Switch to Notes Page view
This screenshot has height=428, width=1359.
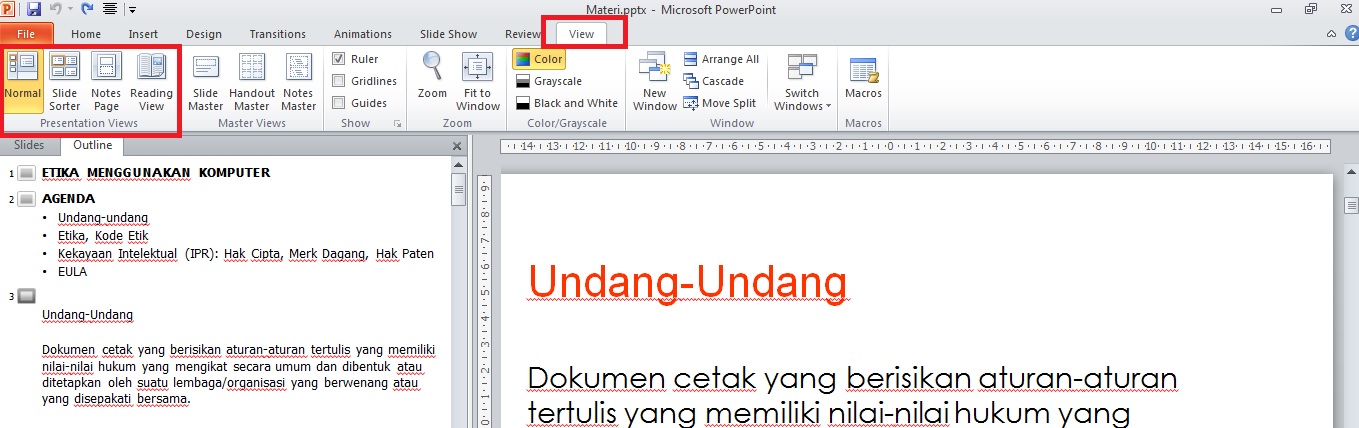pyautogui.click(x=106, y=80)
